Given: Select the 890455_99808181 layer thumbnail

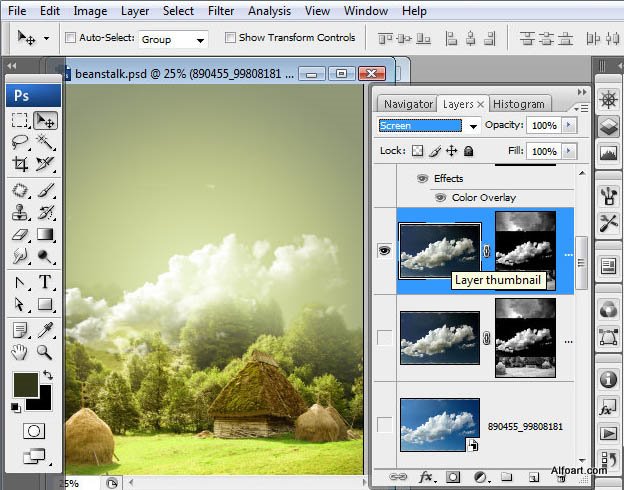Looking at the screenshot, I should point(439,423).
